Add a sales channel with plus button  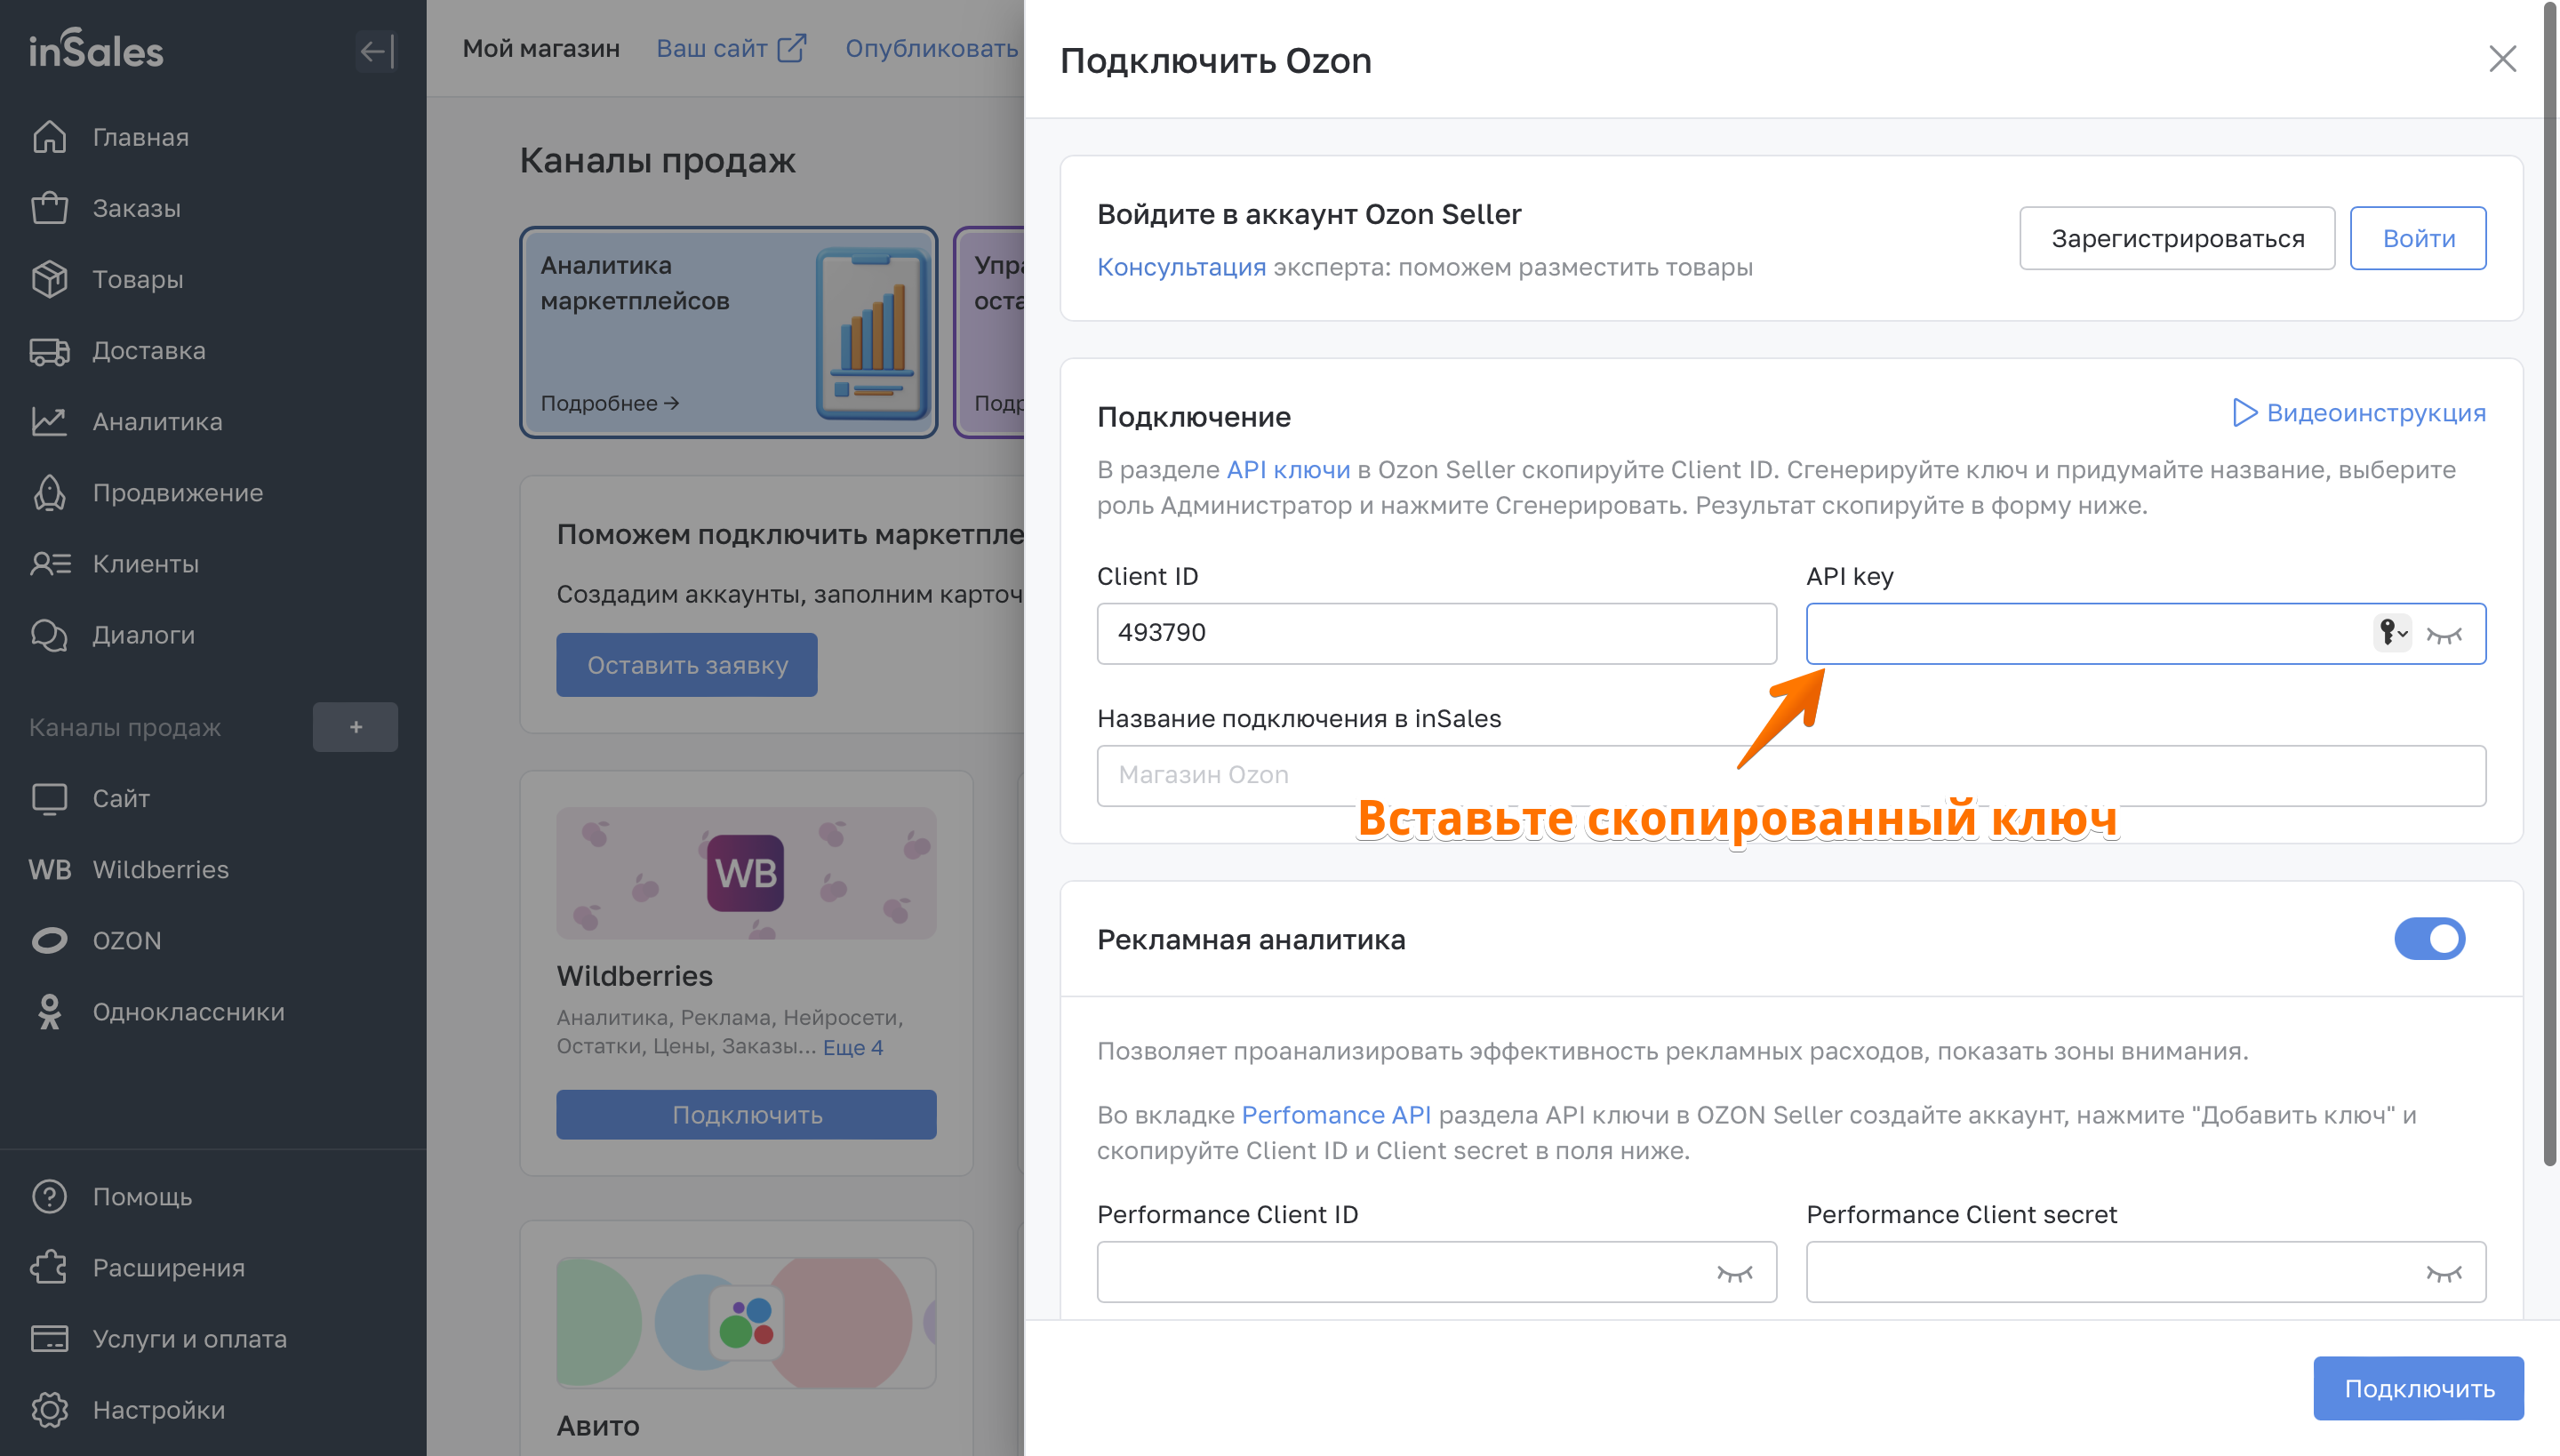355,727
